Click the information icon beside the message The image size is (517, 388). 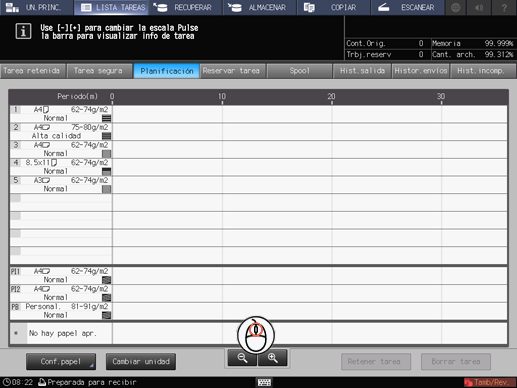pyautogui.click(x=23, y=32)
